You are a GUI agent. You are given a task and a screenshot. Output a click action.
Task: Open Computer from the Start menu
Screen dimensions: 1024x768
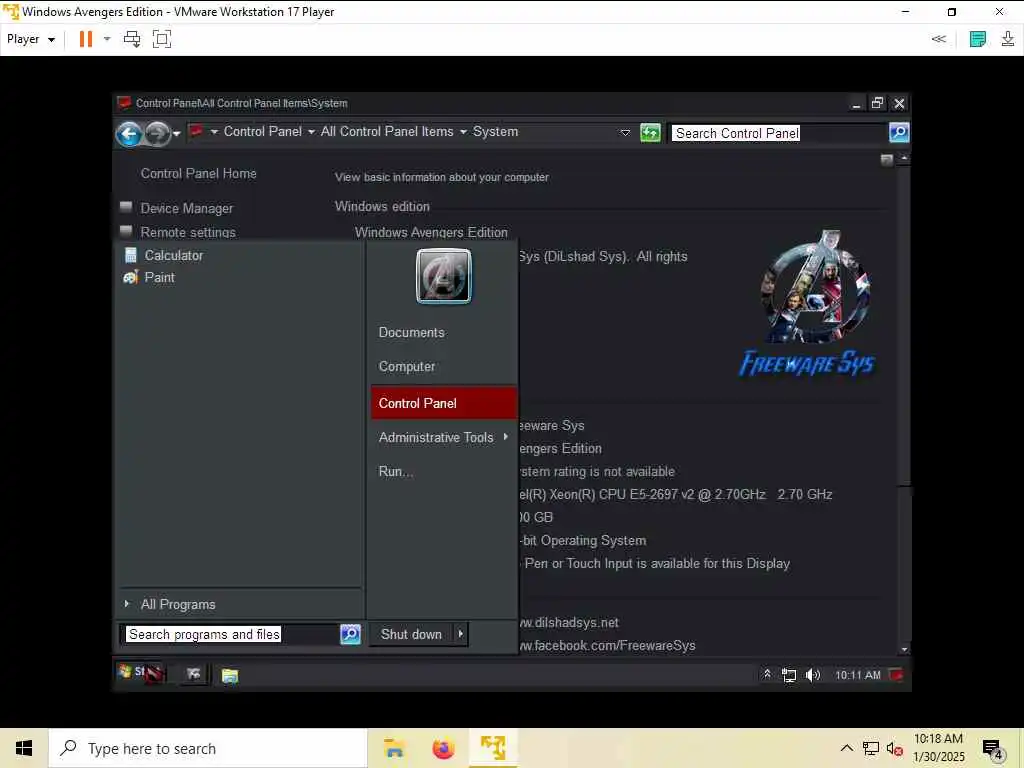pyautogui.click(x=407, y=366)
